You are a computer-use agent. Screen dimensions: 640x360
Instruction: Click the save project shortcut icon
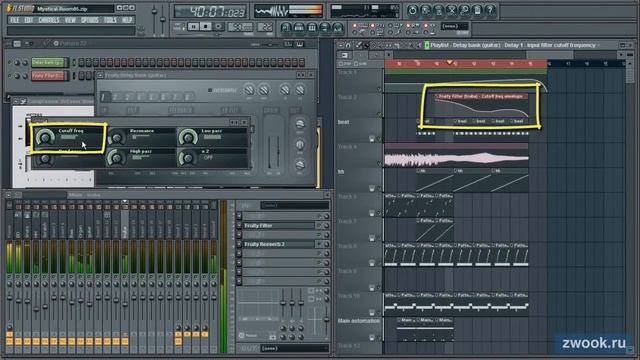(425, 11)
